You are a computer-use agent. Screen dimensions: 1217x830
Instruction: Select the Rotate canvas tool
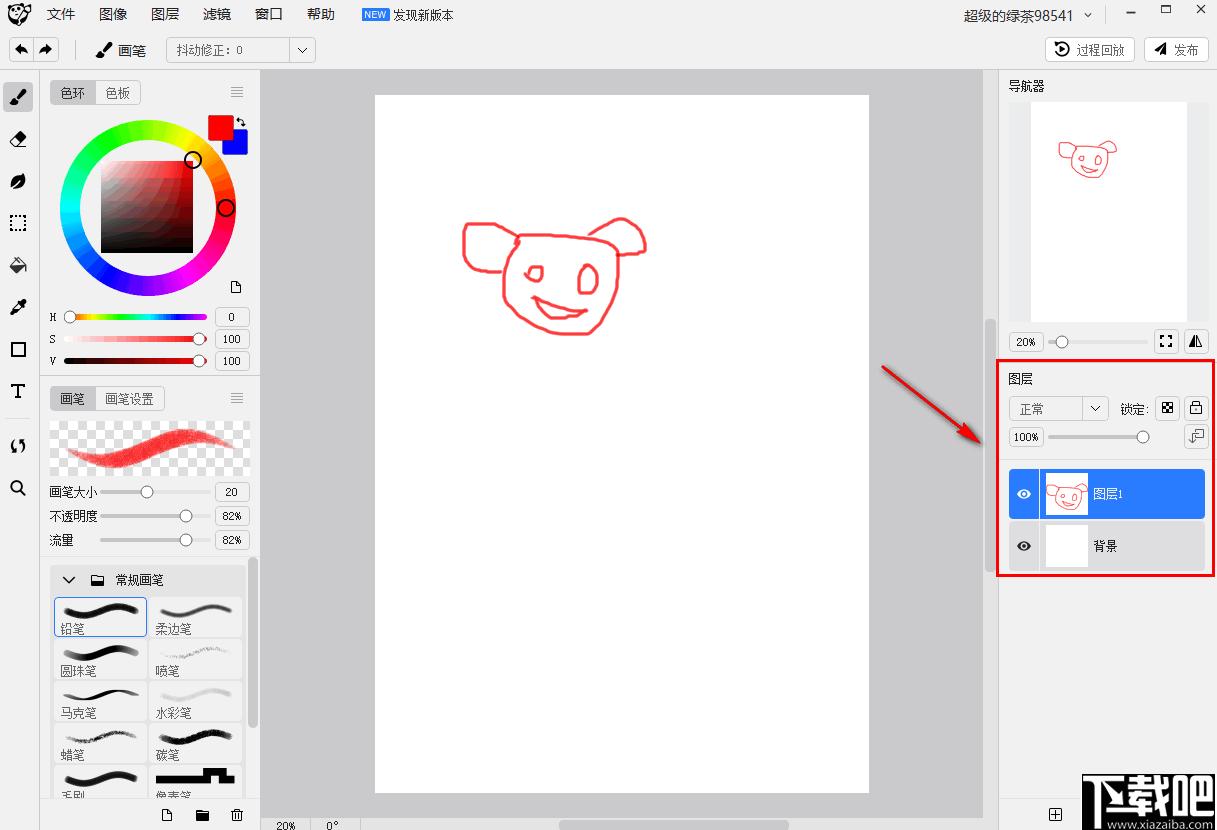18,446
